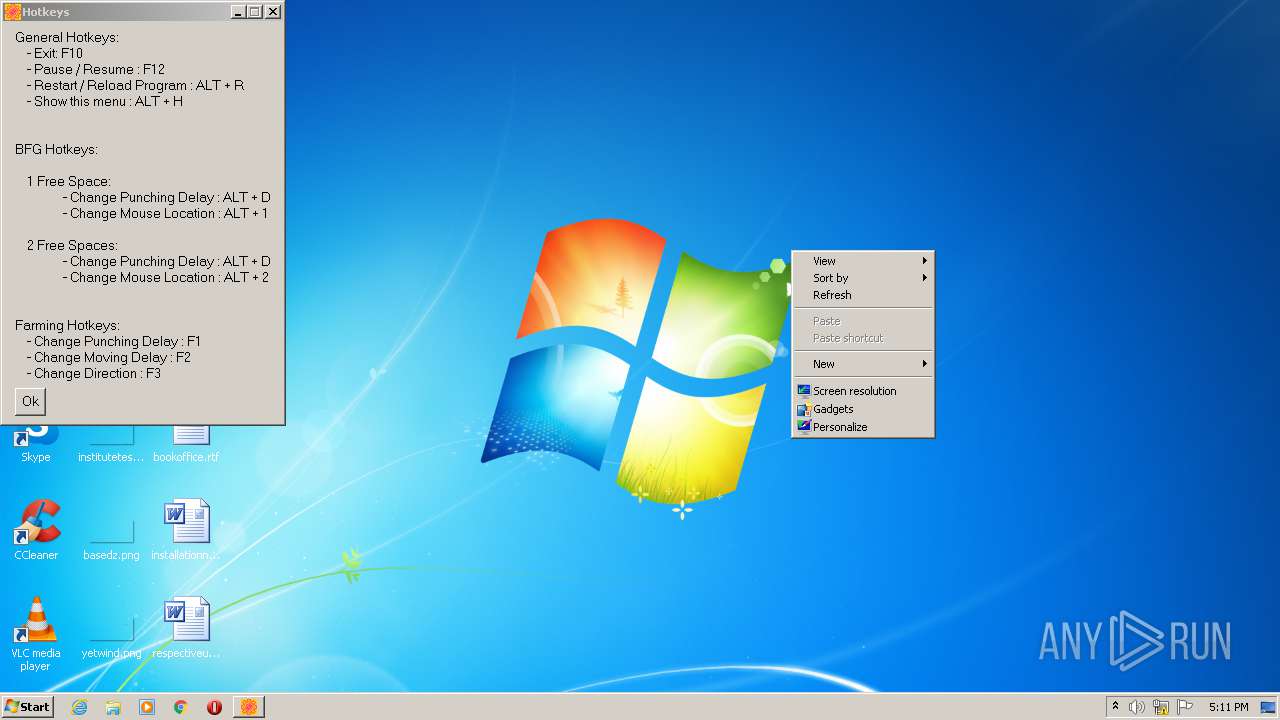Choose Refresh from the context menu
This screenshot has height=720, width=1280.
click(863, 295)
